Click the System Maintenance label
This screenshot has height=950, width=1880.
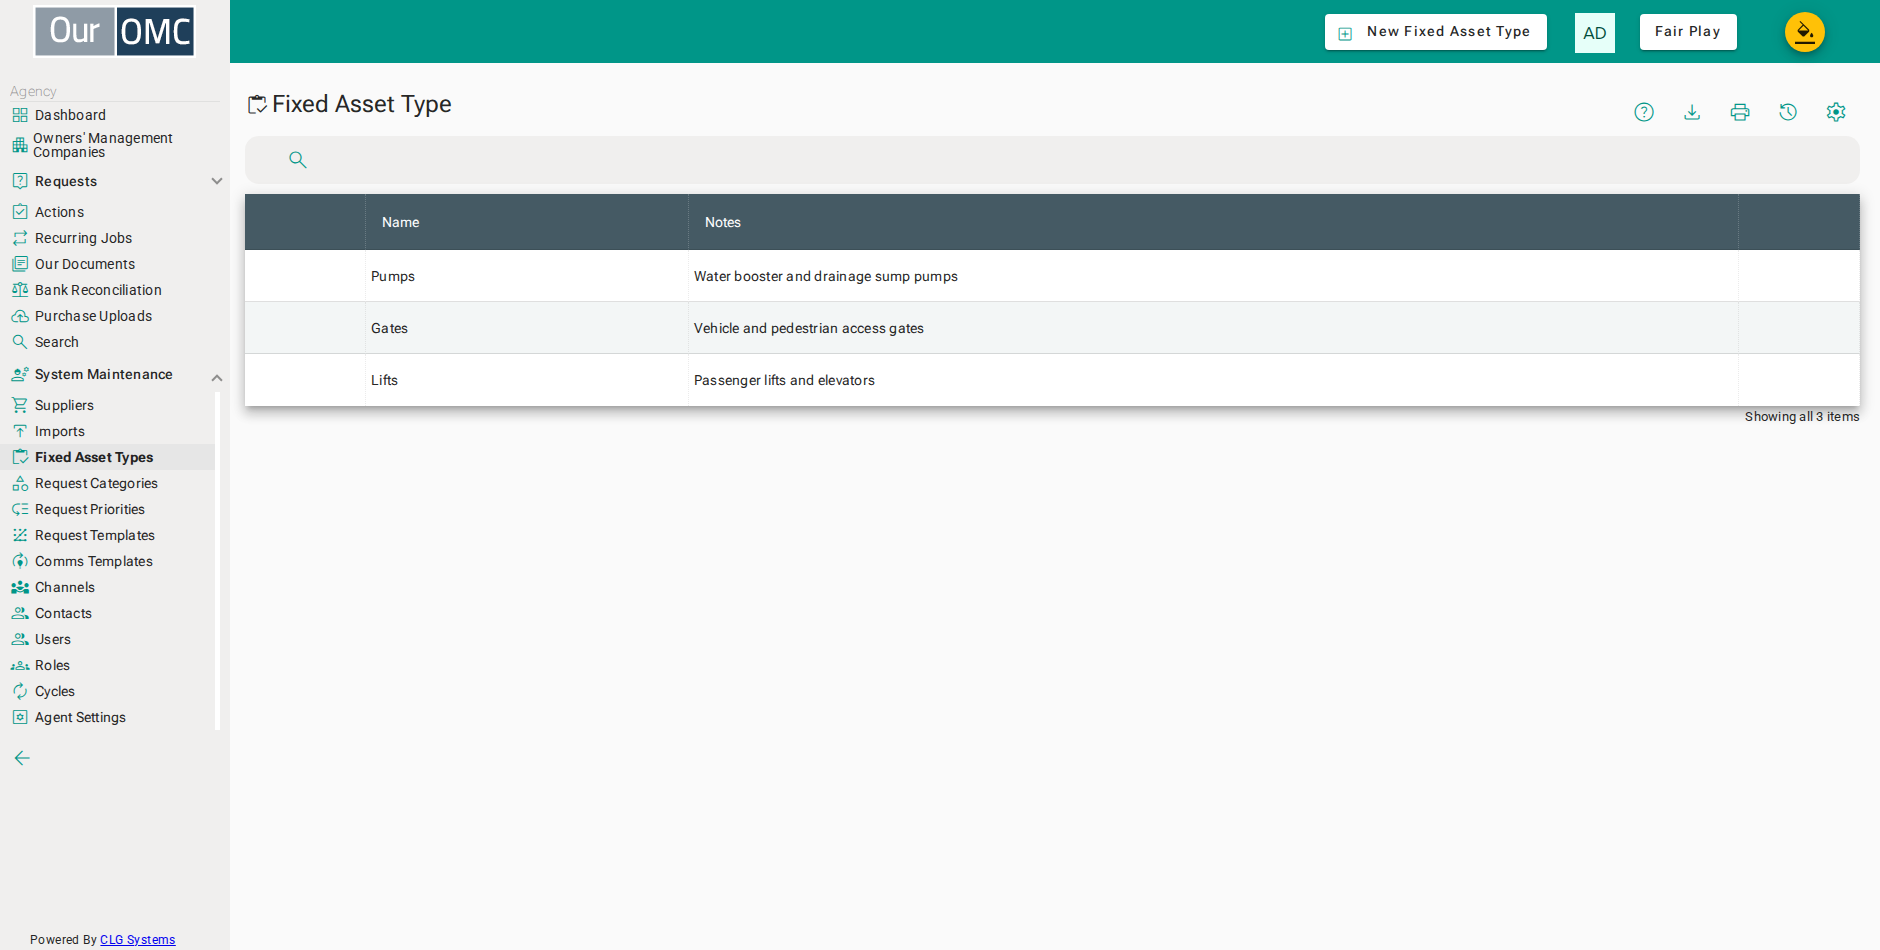click(104, 374)
